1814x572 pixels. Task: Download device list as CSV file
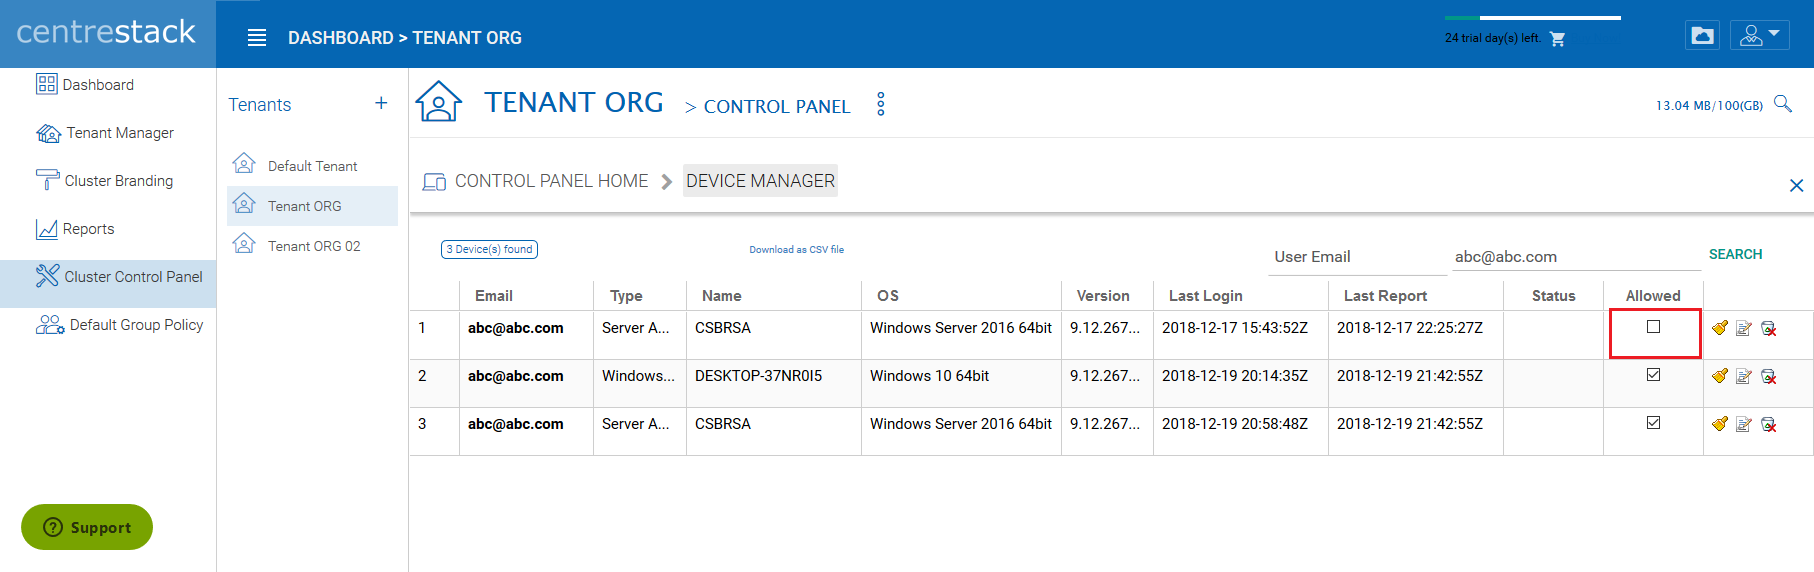(x=796, y=250)
